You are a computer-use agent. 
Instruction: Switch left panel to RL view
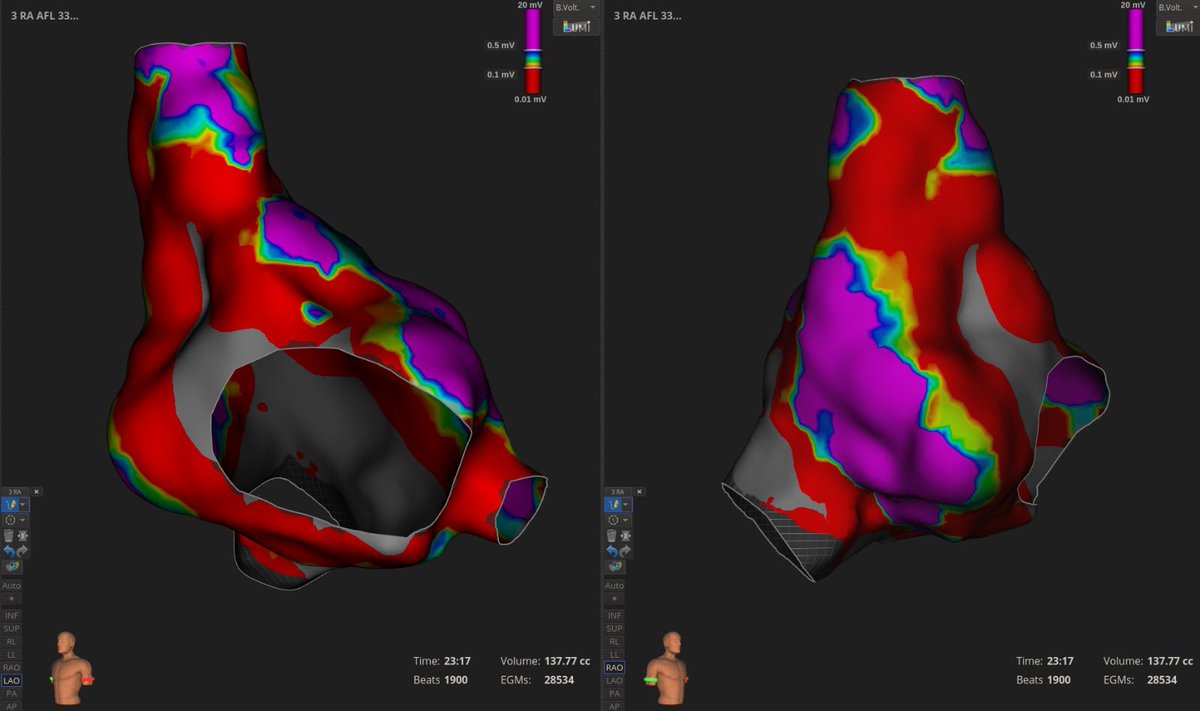point(12,641)
